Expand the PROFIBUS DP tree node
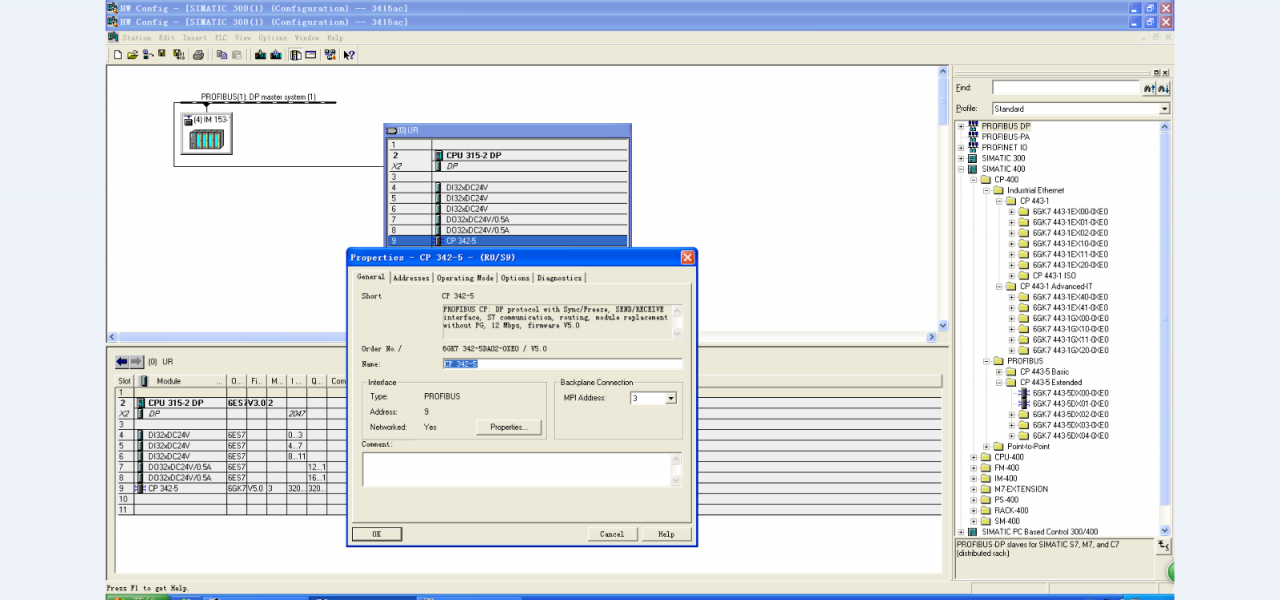Viewport: 1280px width, 600px height. coord(960,126)
